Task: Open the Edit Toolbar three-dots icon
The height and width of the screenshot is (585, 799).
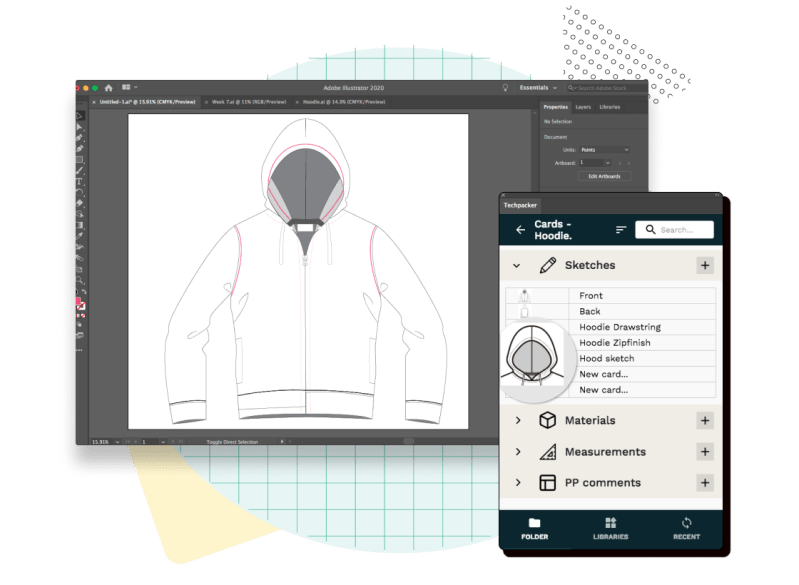Action: [x=79, y=350]
